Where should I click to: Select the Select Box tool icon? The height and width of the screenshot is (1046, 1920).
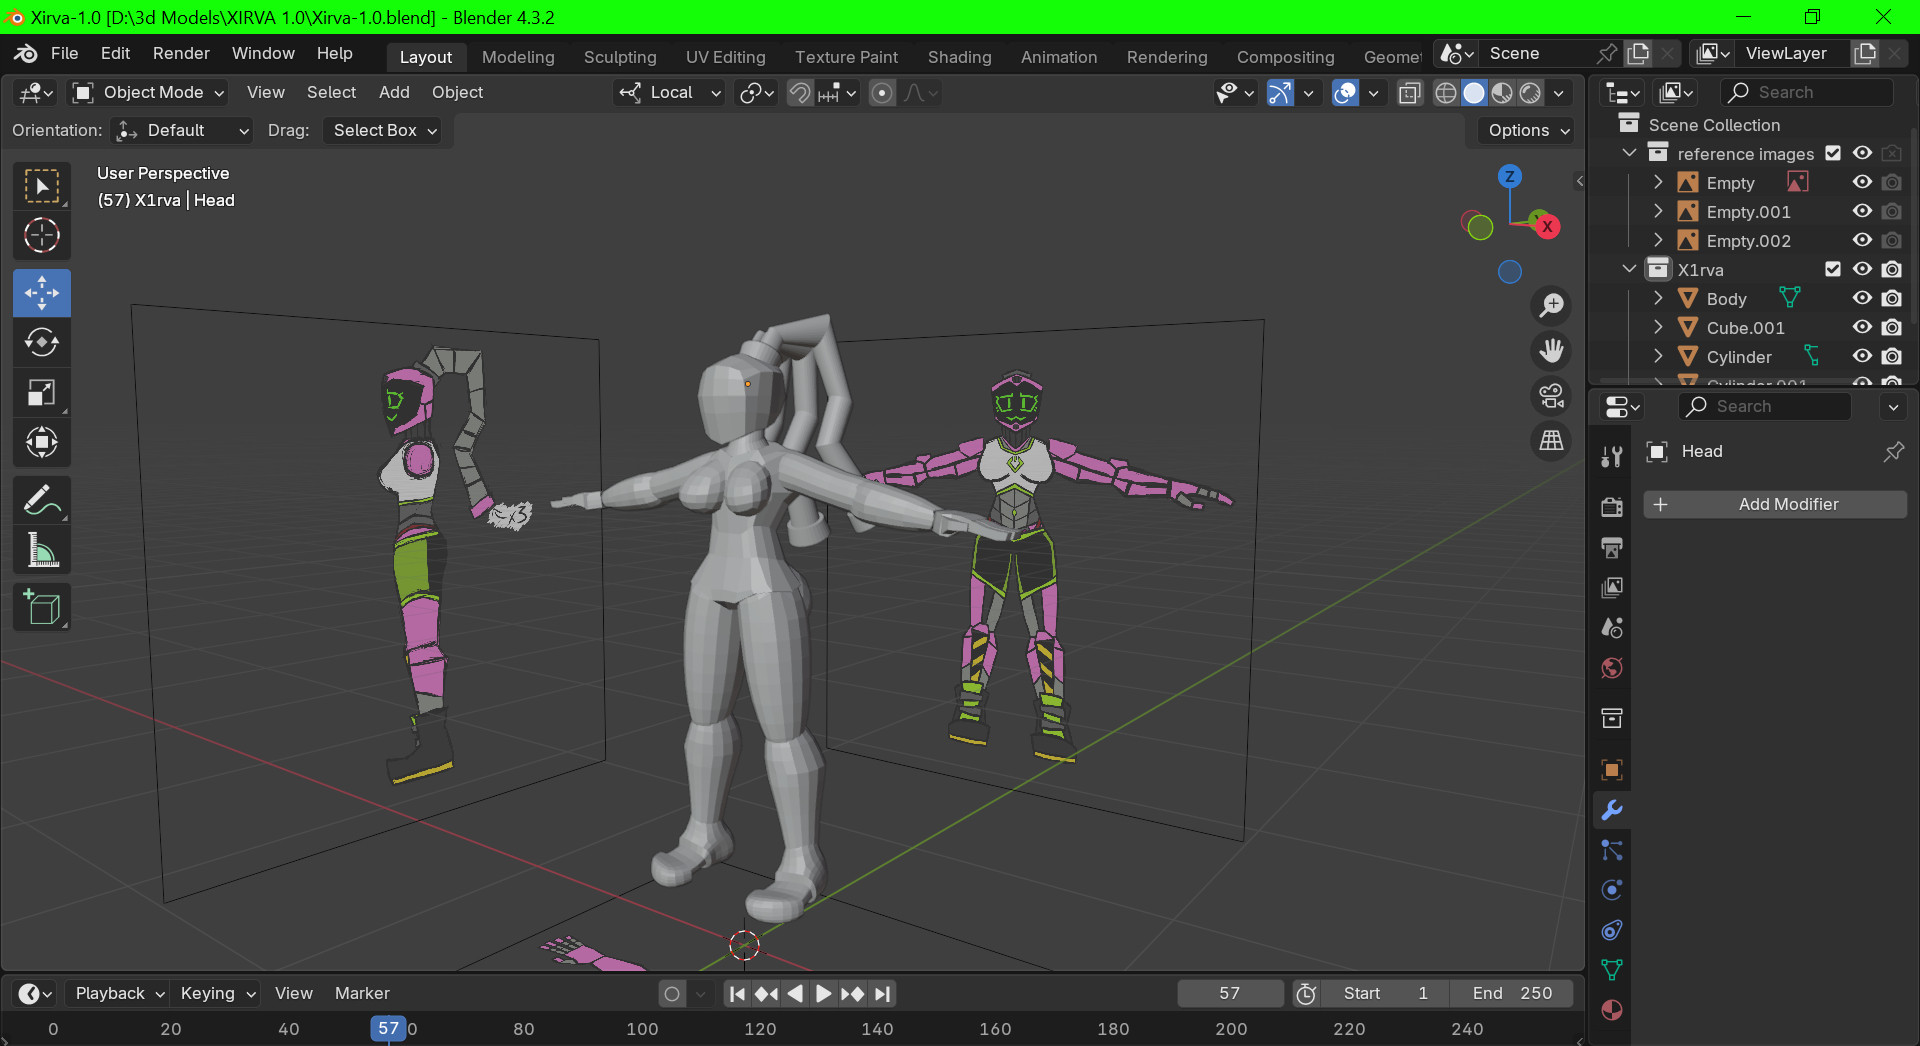(x=42, y=186)
